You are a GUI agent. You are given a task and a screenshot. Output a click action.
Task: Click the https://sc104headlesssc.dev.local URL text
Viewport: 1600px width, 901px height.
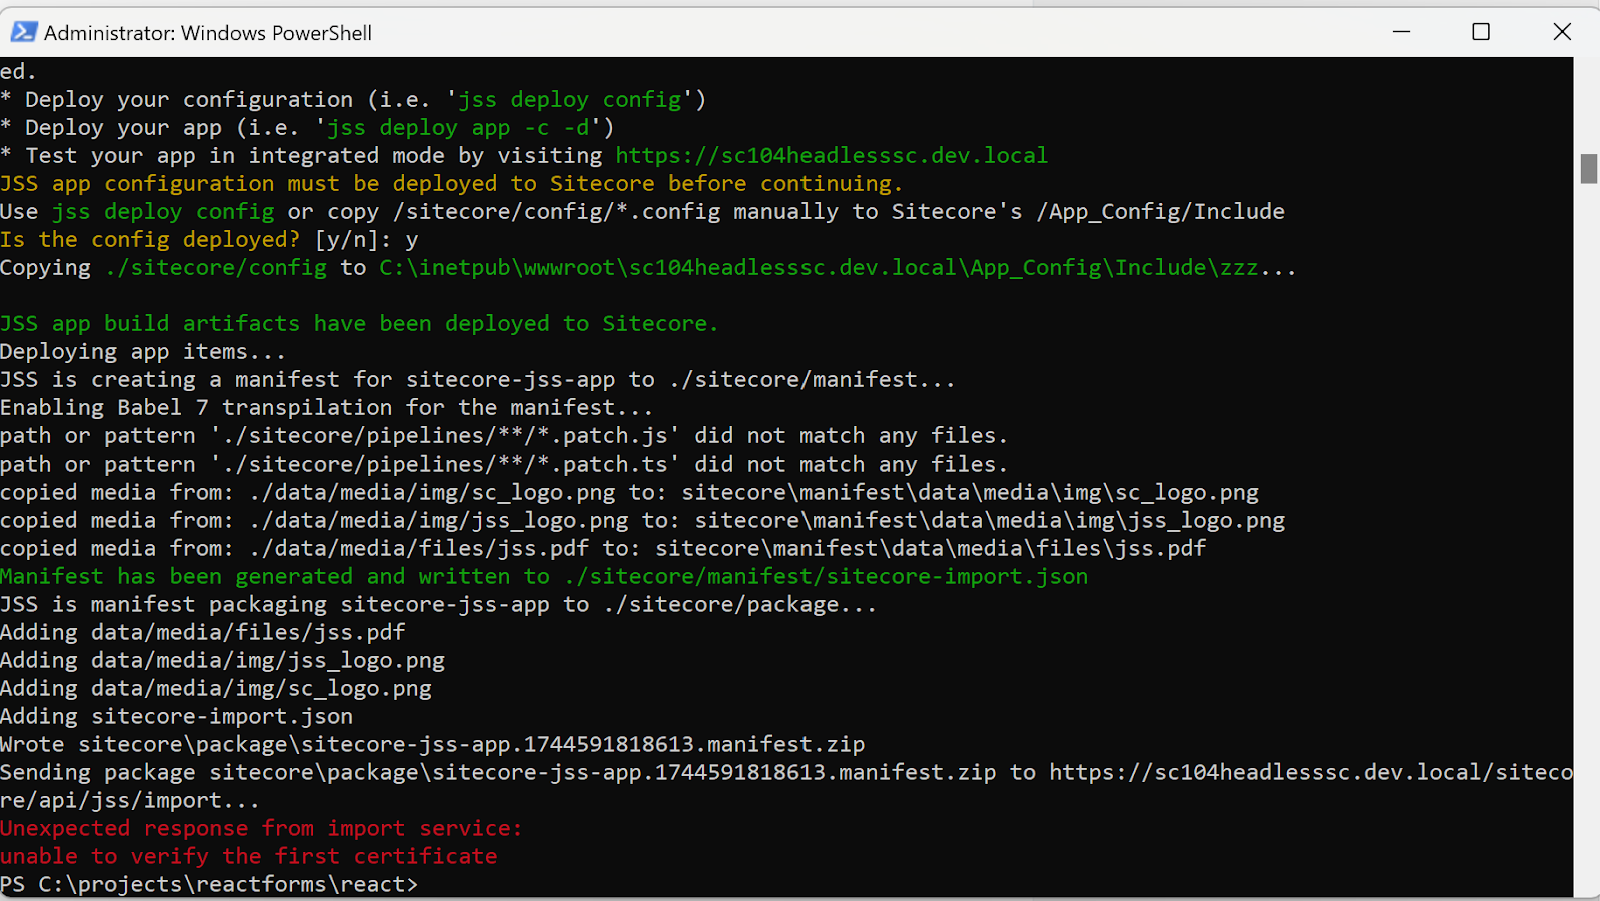[x=831, y=156]
